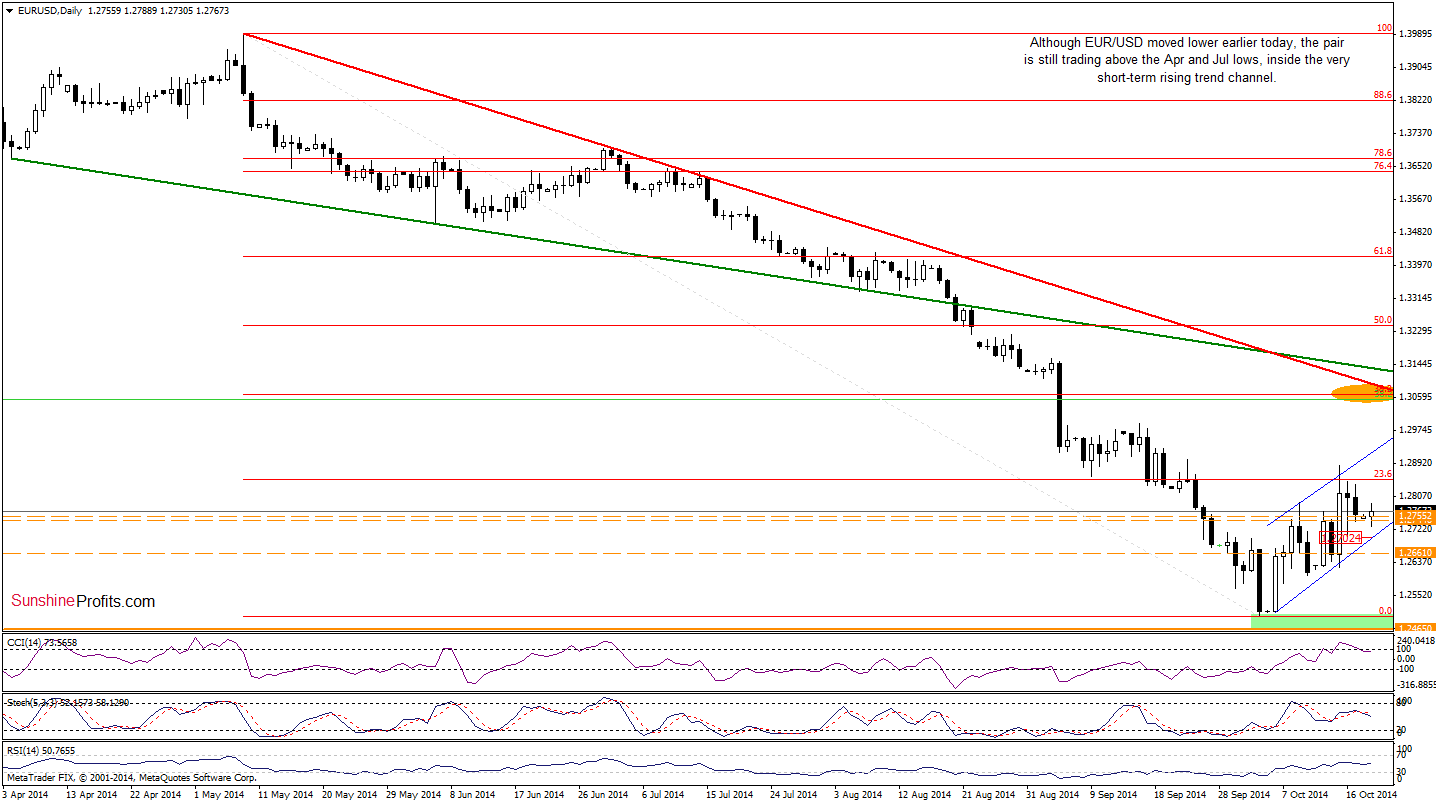The image size is (1436, 803).
Task: Select the 1.33145 price axis label
Action: (1414, 299)
